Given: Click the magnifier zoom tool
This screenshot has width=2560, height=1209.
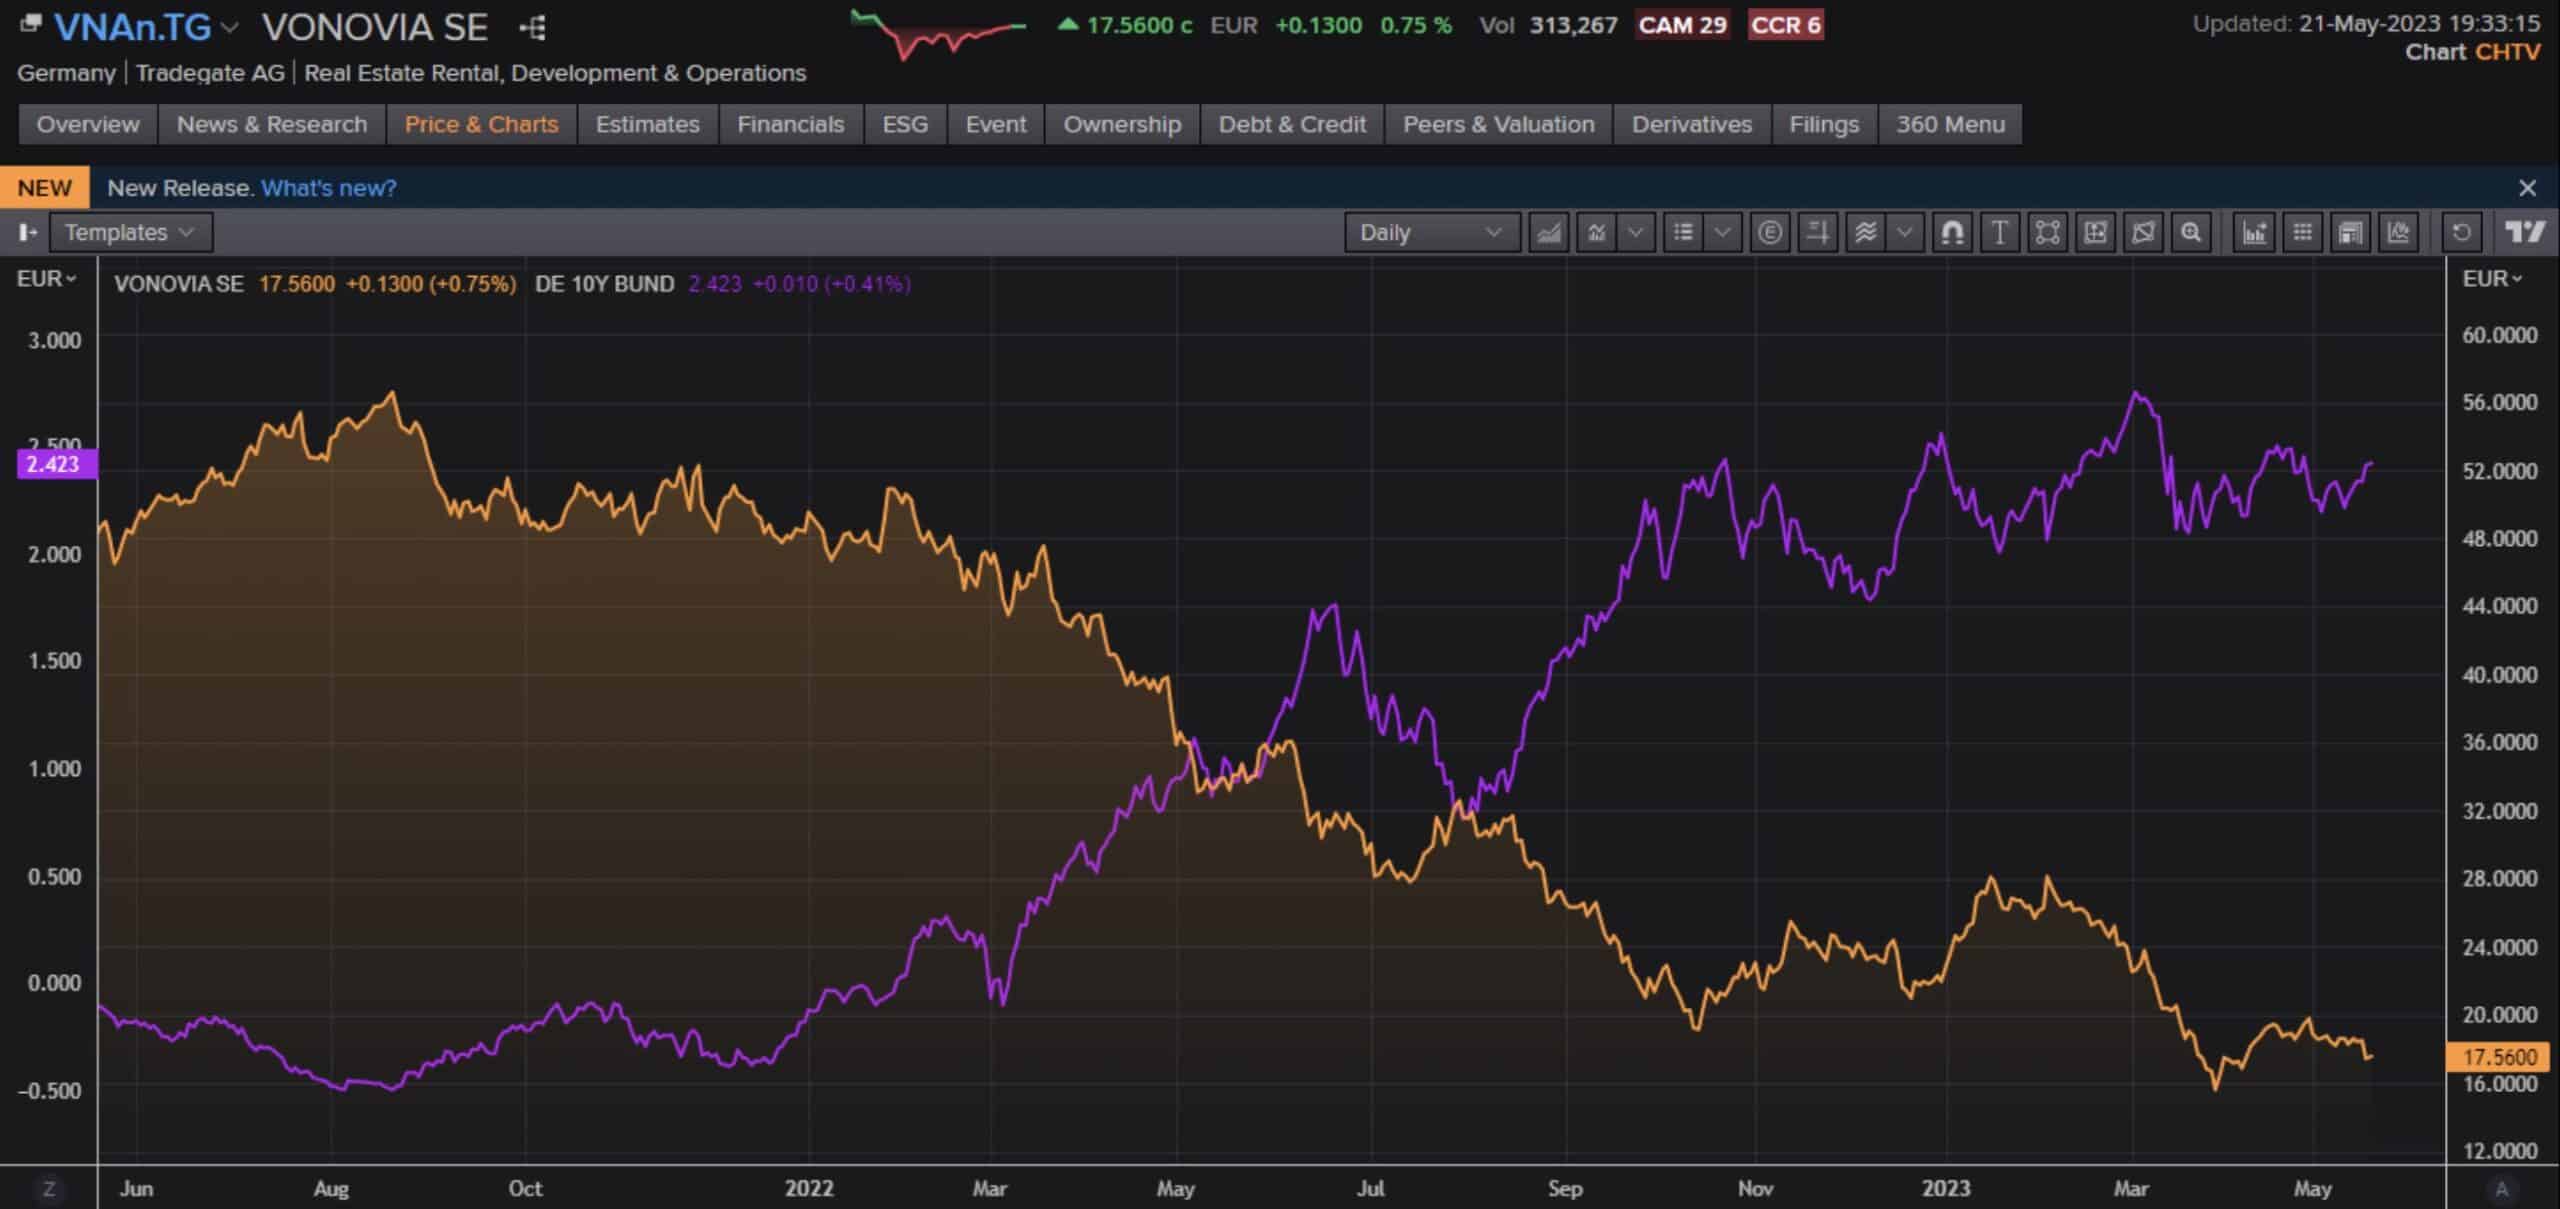Looking at the screenshot, I should (2191, 232).
